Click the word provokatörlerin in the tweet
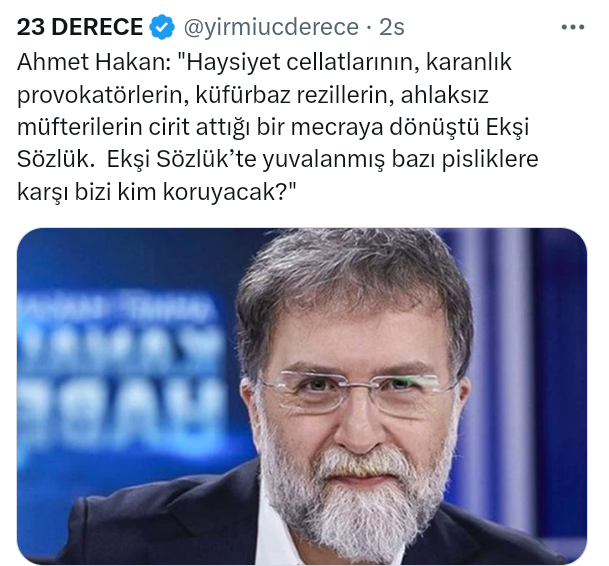The height and width of the screenshot is (566, 609). click(x=100, y=96)
